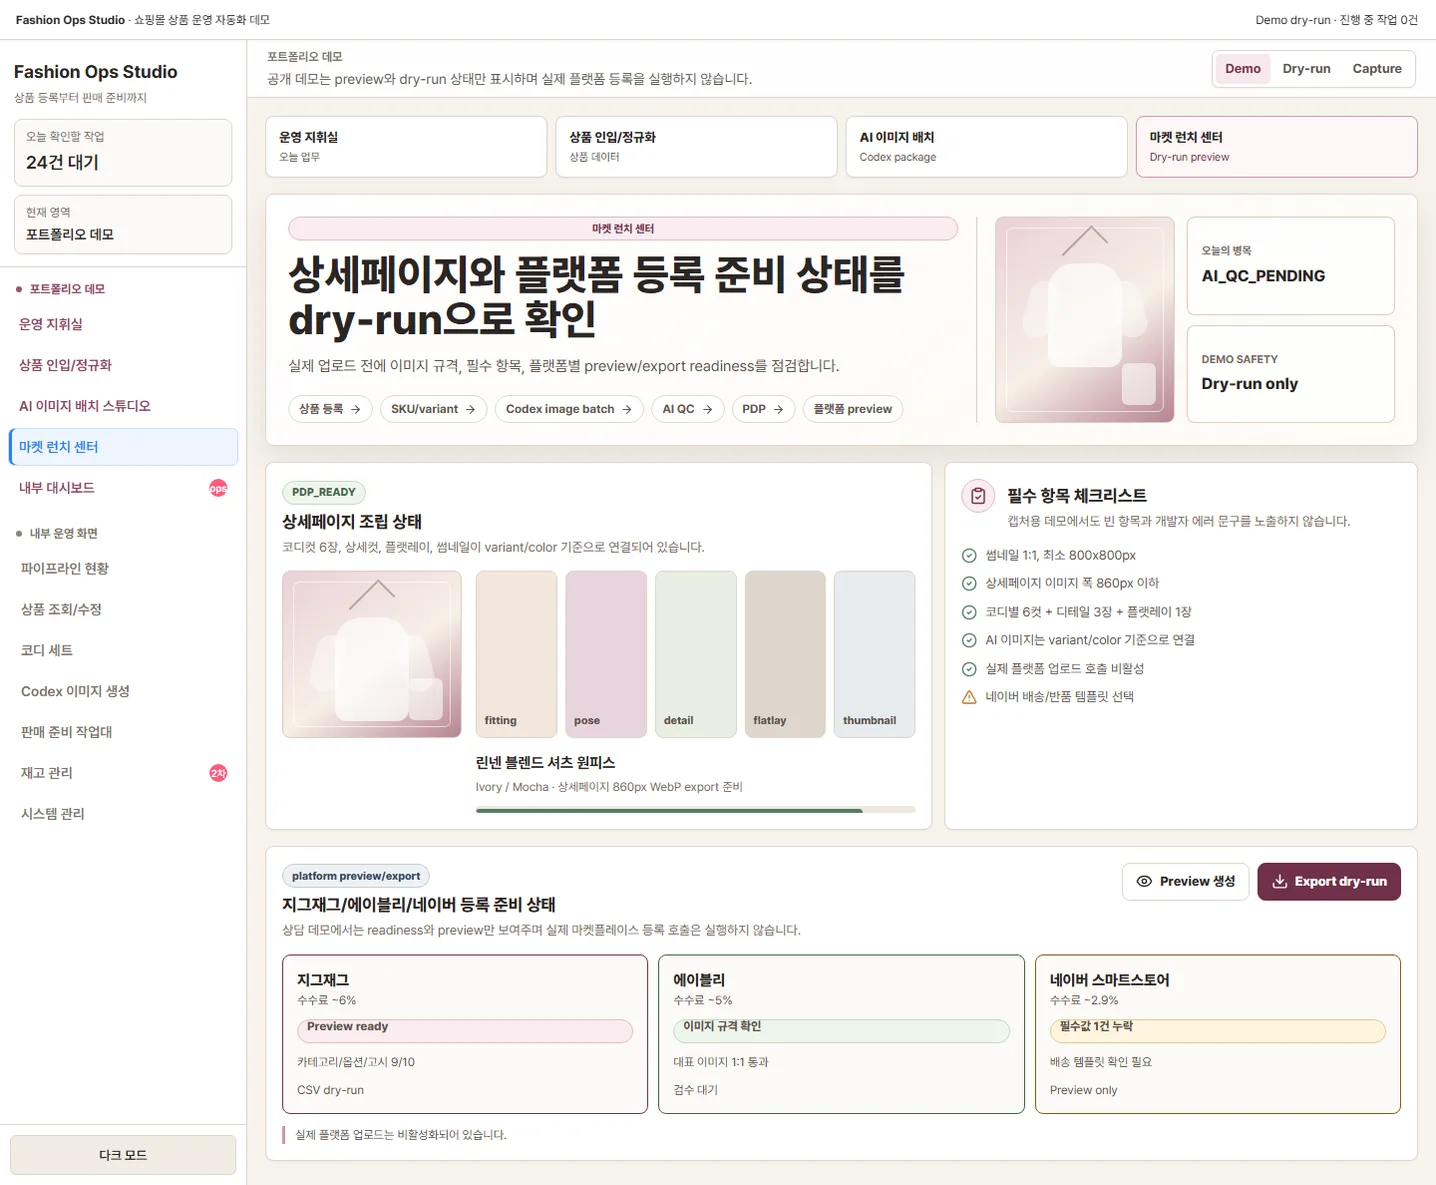Viewport: 1436px width, 1185px height.
Task: Select the pose color swatch
Action: click(606, 654)
